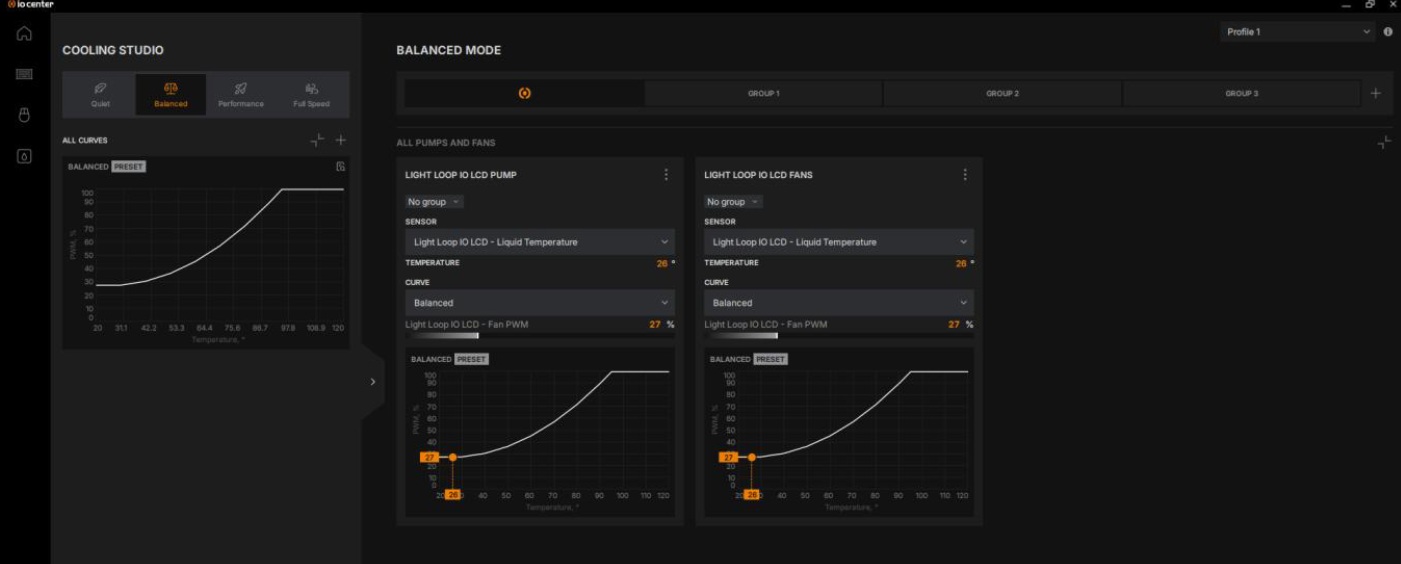Add a new group with the plus icon

(x=1376, y=93)
